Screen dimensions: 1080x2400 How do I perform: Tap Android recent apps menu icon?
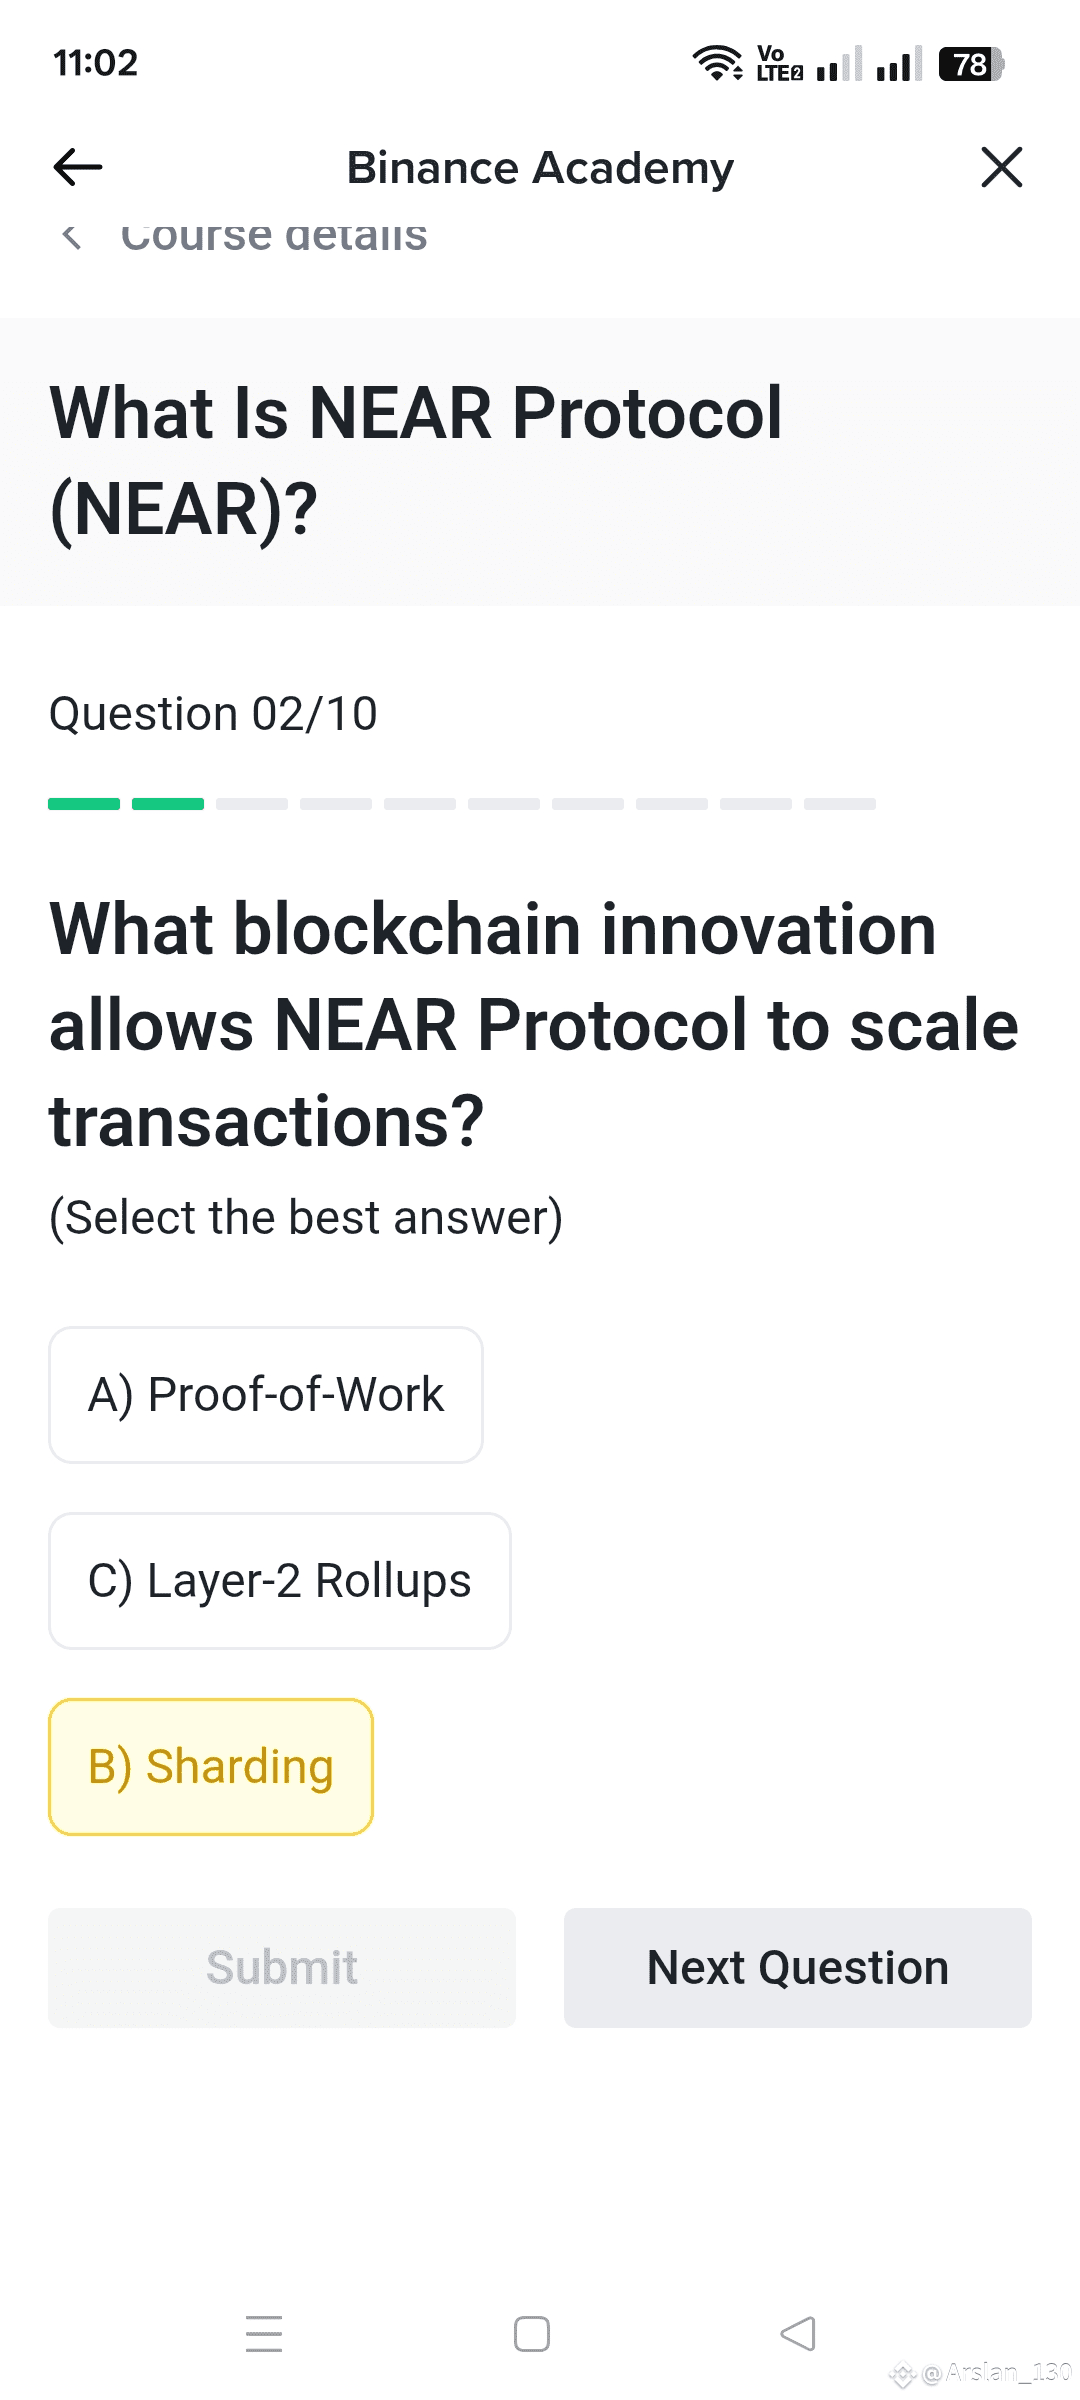click(x=264, y=2334)
